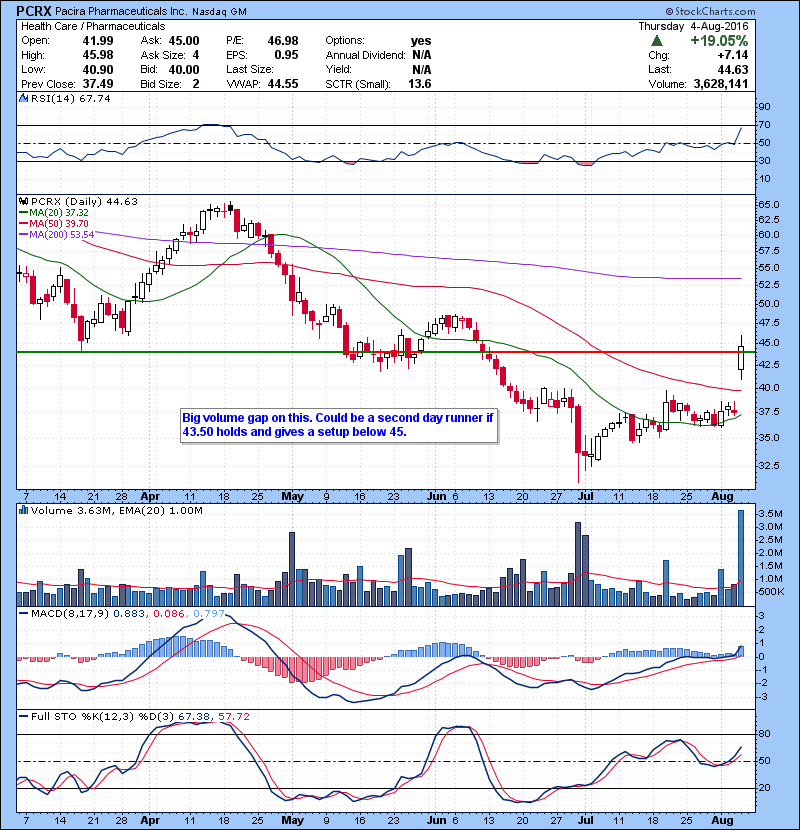Click the Last price 44.63
Viewport: 800px width, 830px height.
[x=733, y=69]
